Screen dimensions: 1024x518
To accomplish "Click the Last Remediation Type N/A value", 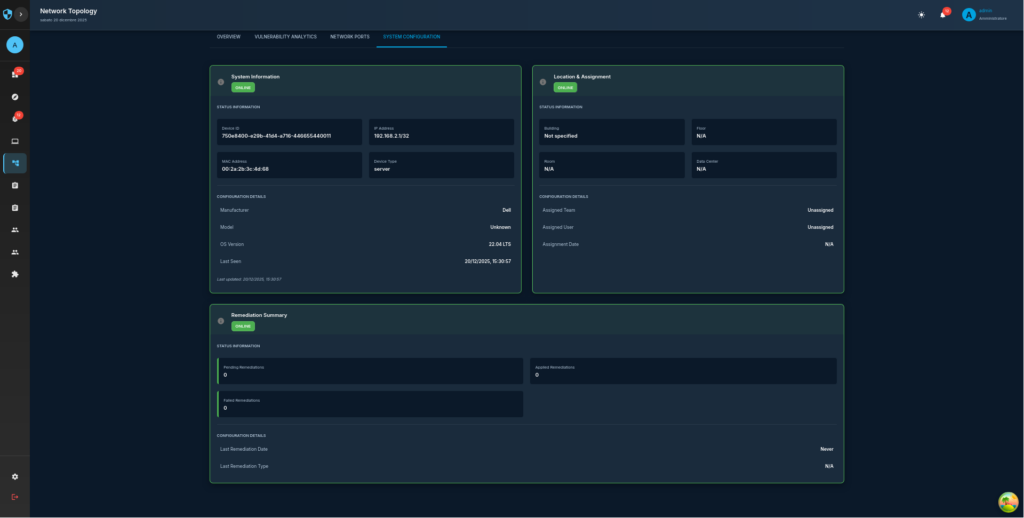I will (829, 466).
